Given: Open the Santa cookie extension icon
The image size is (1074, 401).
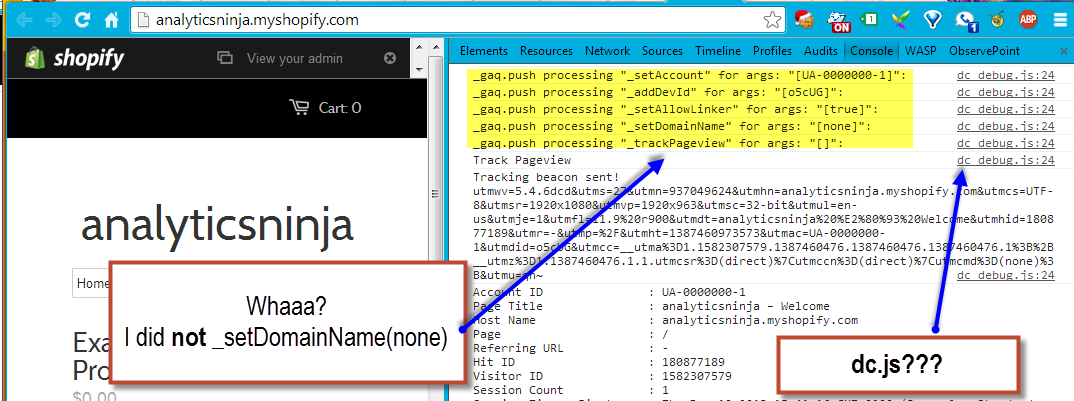Looking at the screenshot, I should click(x=806, y=20).
